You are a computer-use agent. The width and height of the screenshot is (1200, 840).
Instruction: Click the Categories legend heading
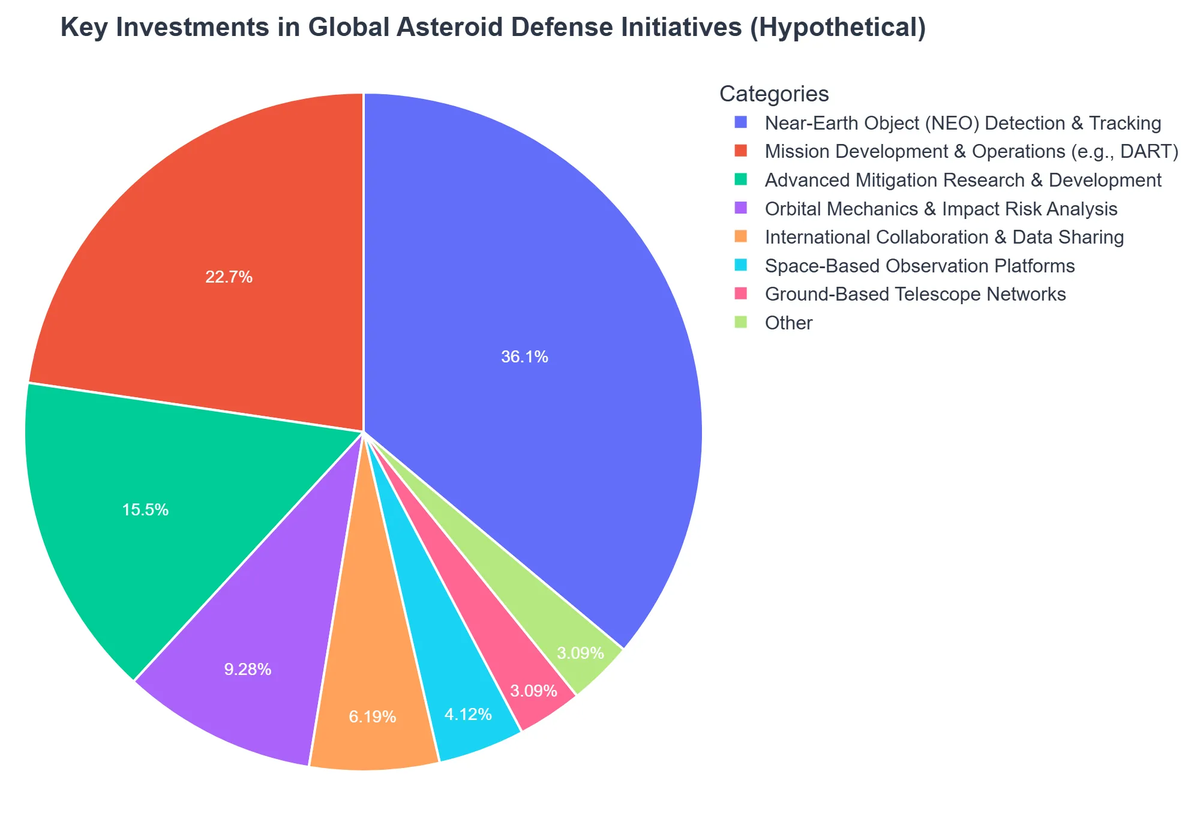coord(774,94)
